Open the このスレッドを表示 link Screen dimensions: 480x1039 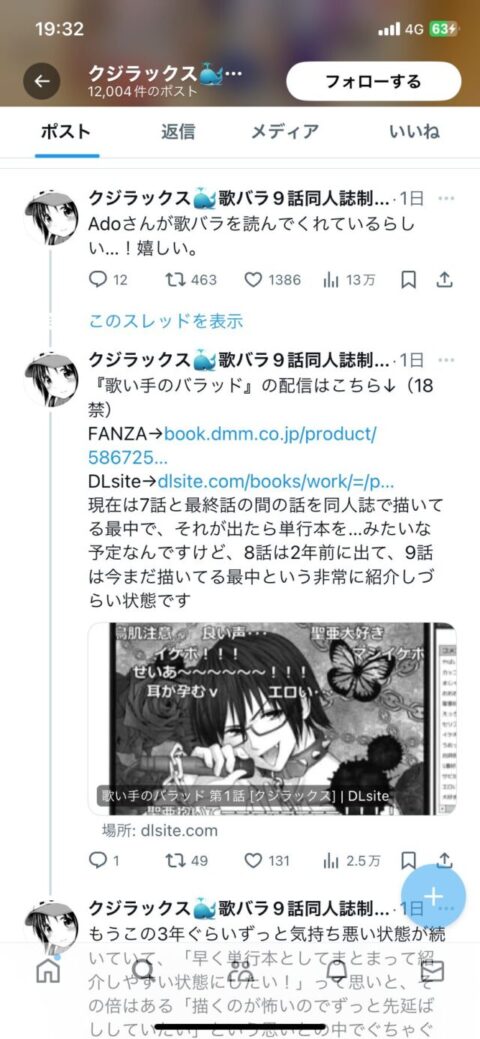click(166, 321)
